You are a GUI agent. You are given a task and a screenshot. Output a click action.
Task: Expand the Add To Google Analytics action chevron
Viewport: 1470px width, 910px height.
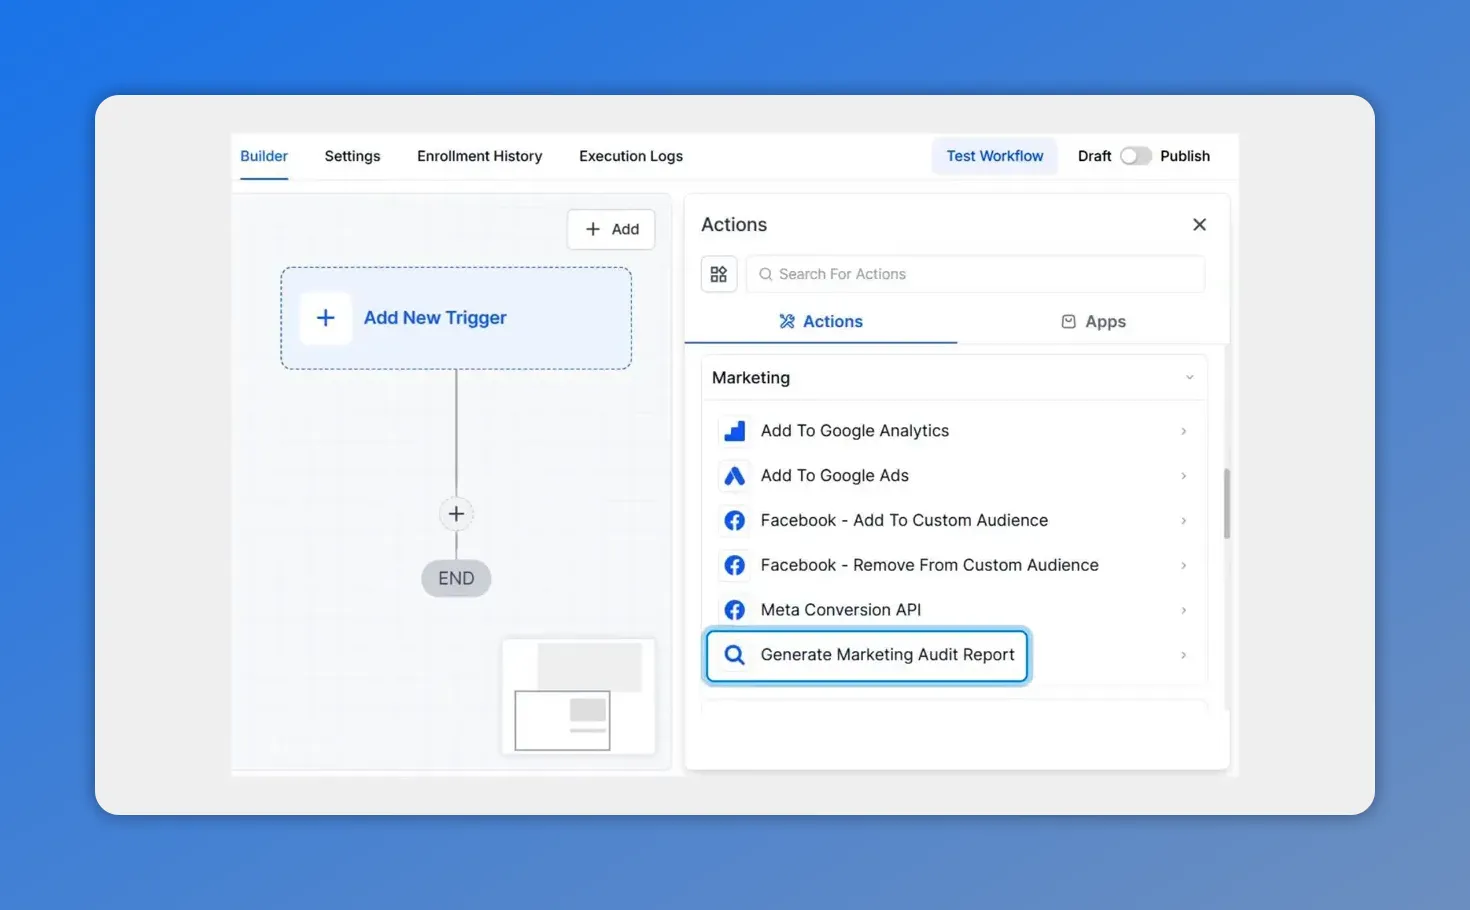coord(1184,431)
